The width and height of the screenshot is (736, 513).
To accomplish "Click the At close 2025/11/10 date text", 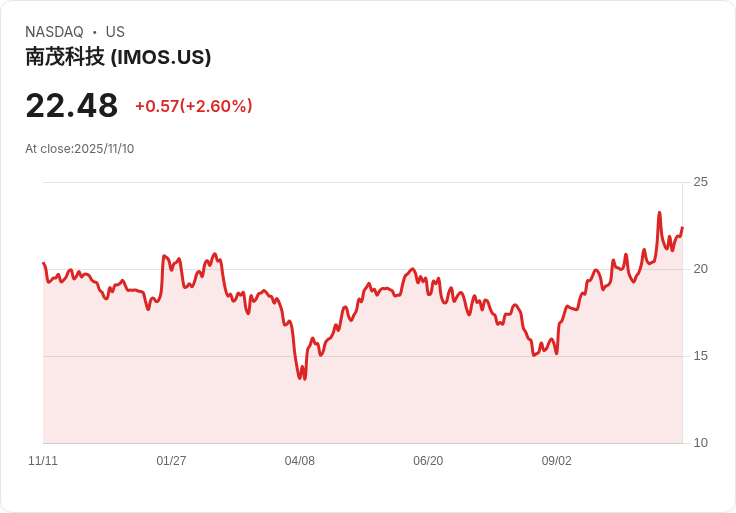I will 80,149.
